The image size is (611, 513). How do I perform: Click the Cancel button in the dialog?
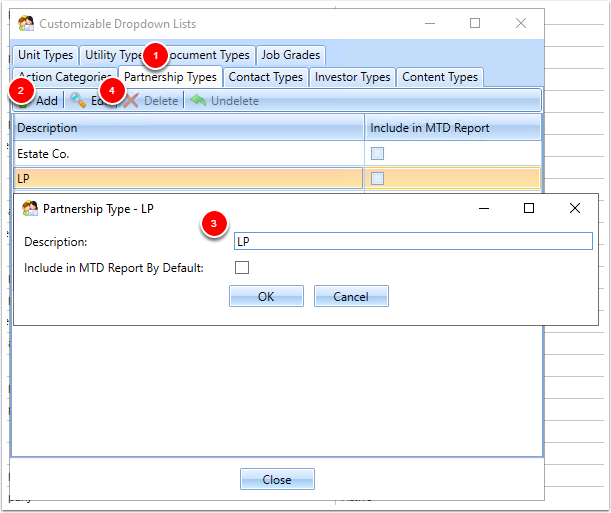click(351, 296)
